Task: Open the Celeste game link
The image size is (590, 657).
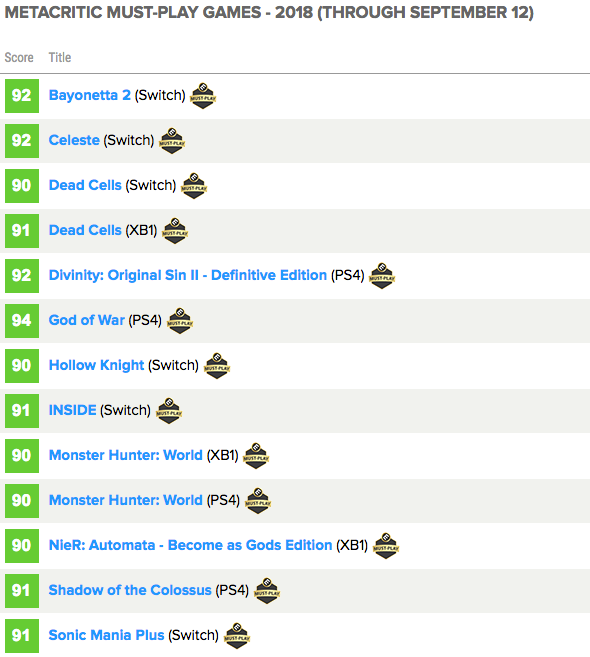Action: (x=74, y=140)
